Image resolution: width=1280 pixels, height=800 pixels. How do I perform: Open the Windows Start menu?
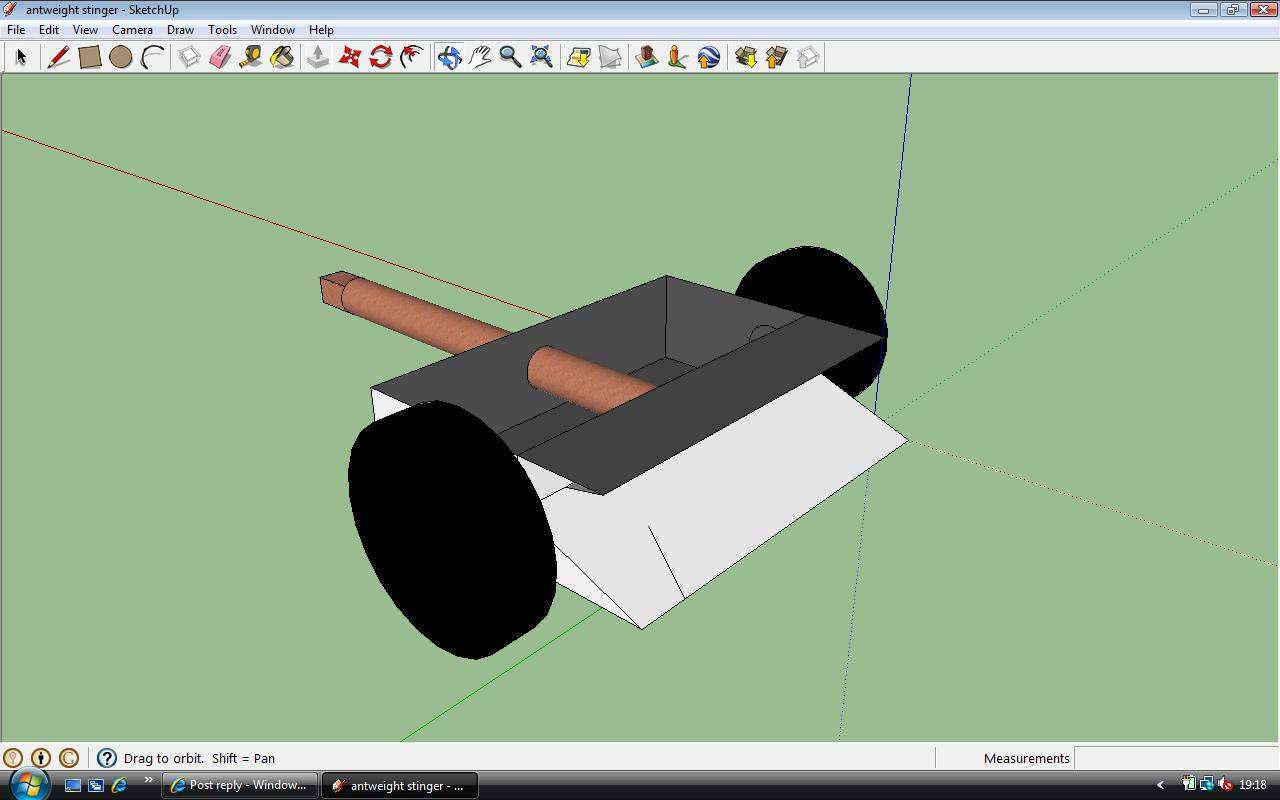click(27, 784)
